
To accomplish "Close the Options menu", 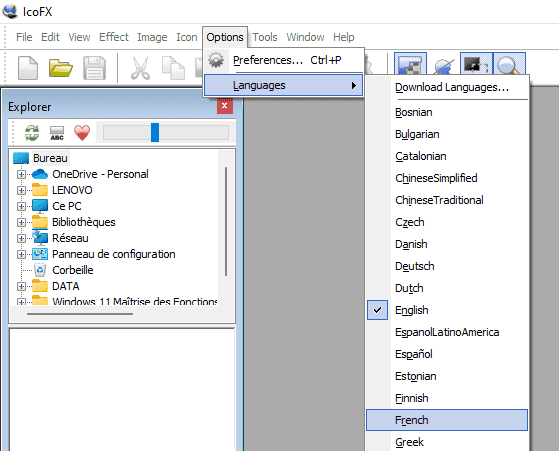I will [x=225, y=37].
